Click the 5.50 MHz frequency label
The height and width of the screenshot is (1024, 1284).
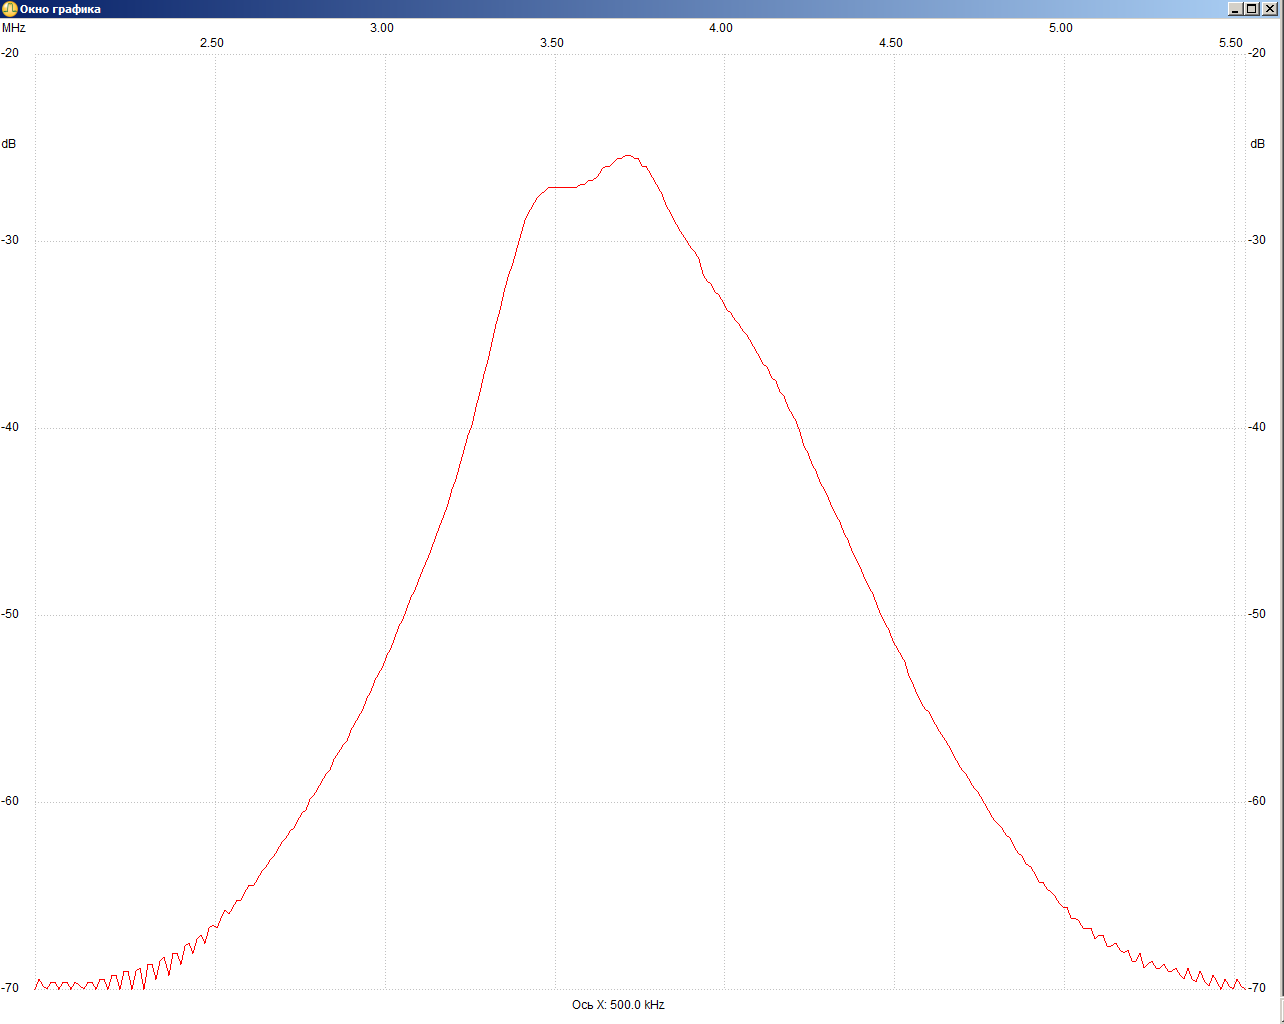1231,43
